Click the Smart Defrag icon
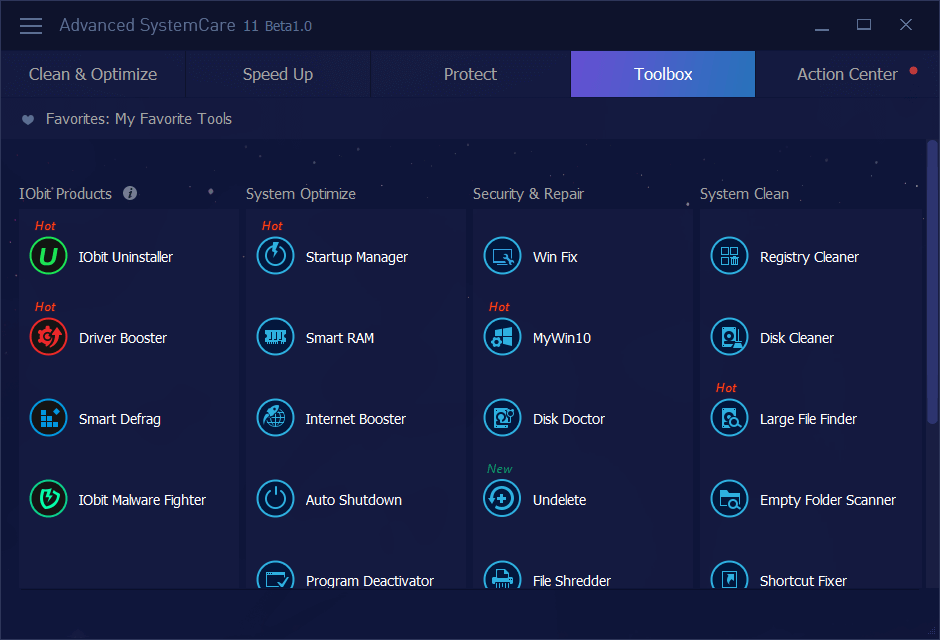This screenshot has height=640, width=940. pos(49,418)
